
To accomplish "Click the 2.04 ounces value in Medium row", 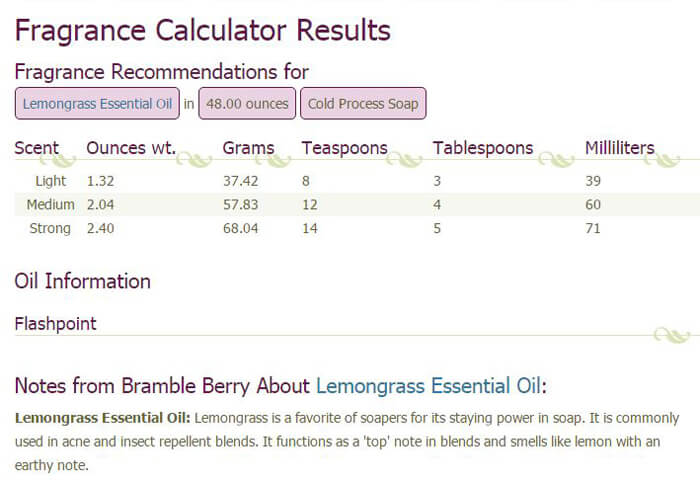I will click(102, 204).
